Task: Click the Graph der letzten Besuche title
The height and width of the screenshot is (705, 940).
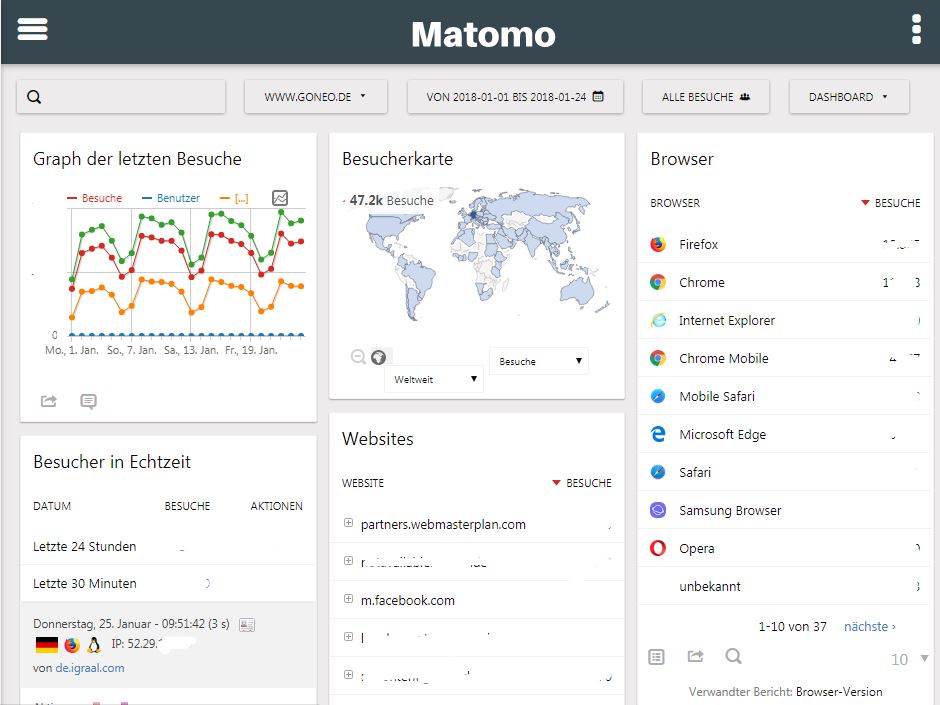Action: 137,159
